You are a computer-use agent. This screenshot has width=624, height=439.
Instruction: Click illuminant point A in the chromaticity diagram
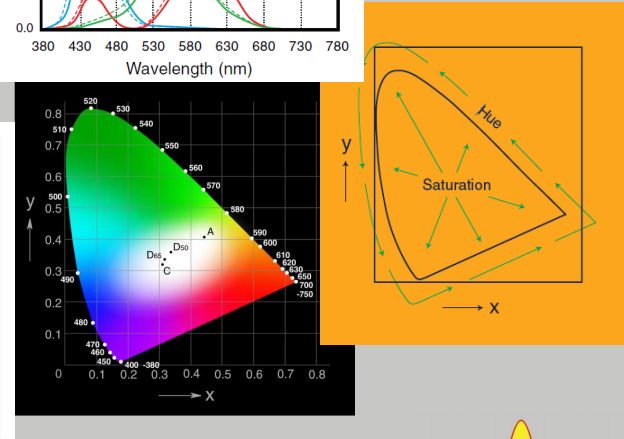(x=205, y=237)
